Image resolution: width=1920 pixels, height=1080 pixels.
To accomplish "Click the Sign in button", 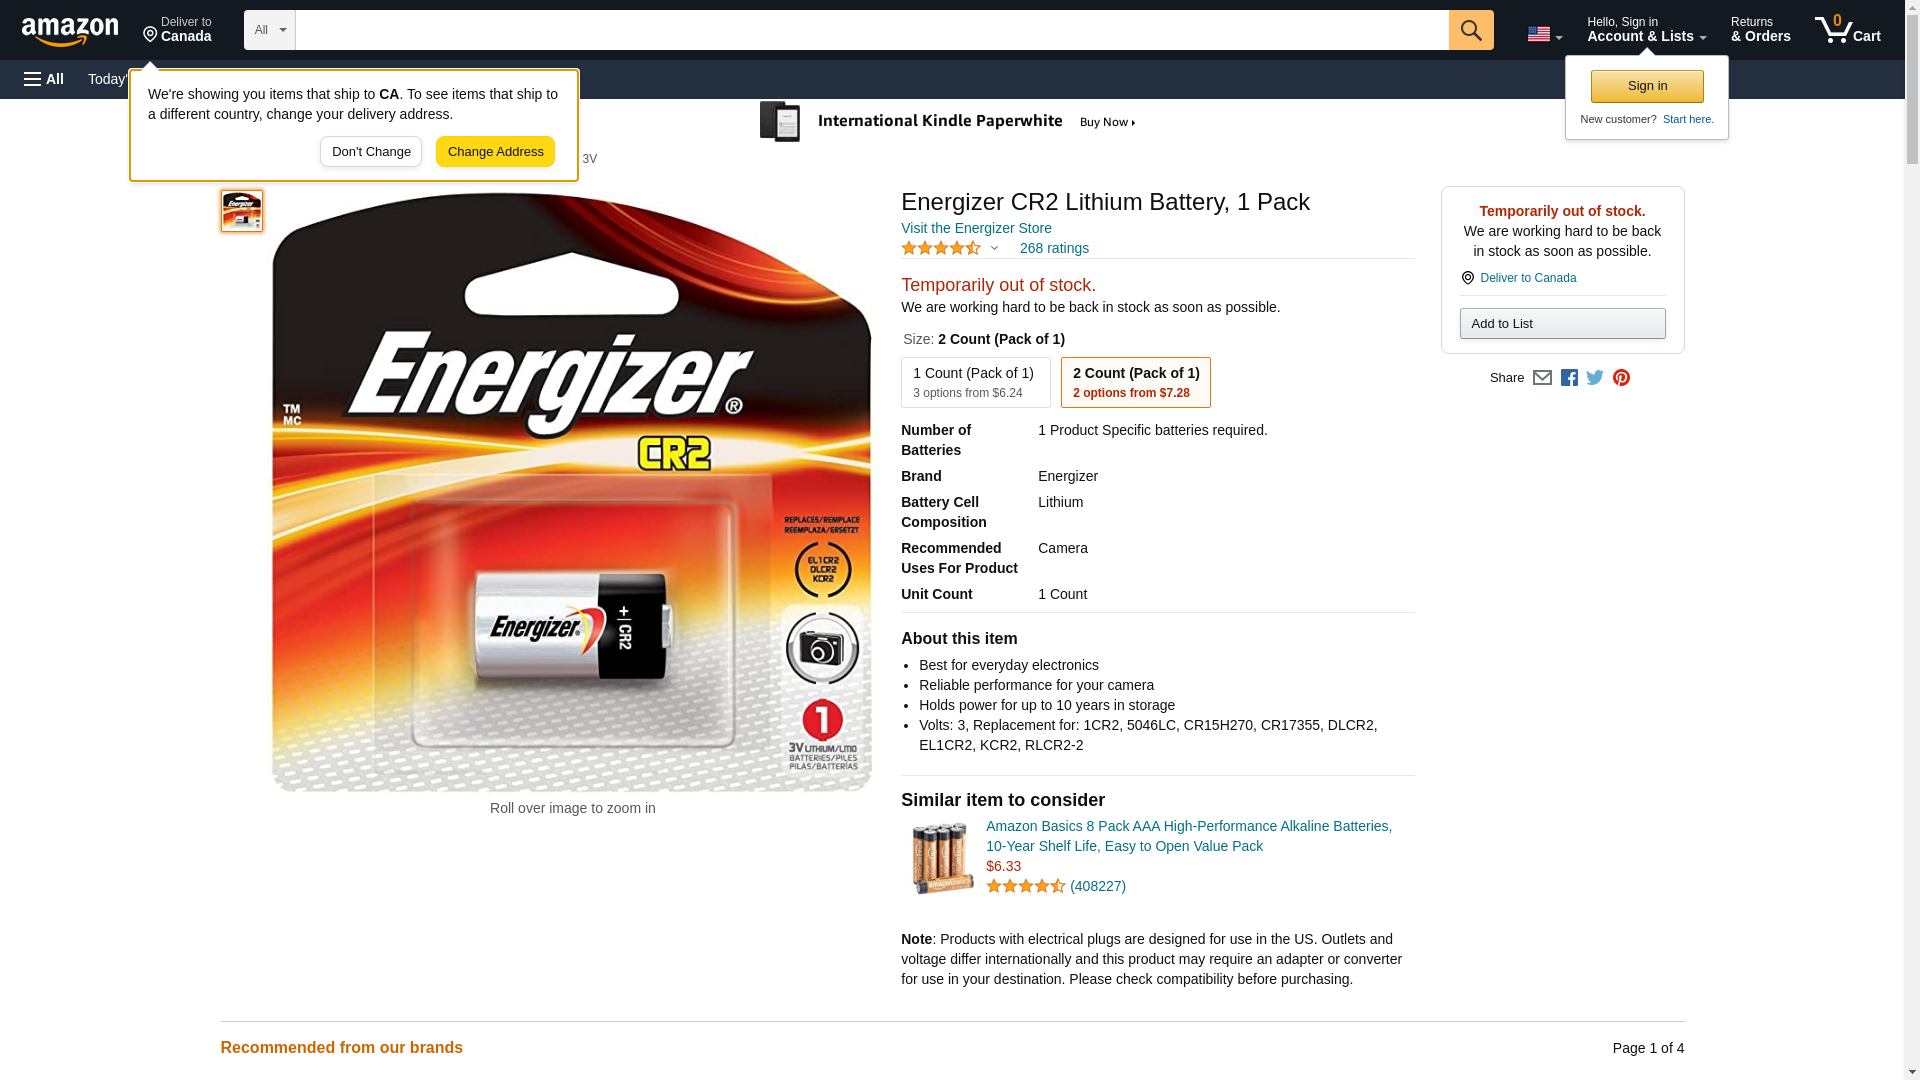I will click(x=1646, y=86).
